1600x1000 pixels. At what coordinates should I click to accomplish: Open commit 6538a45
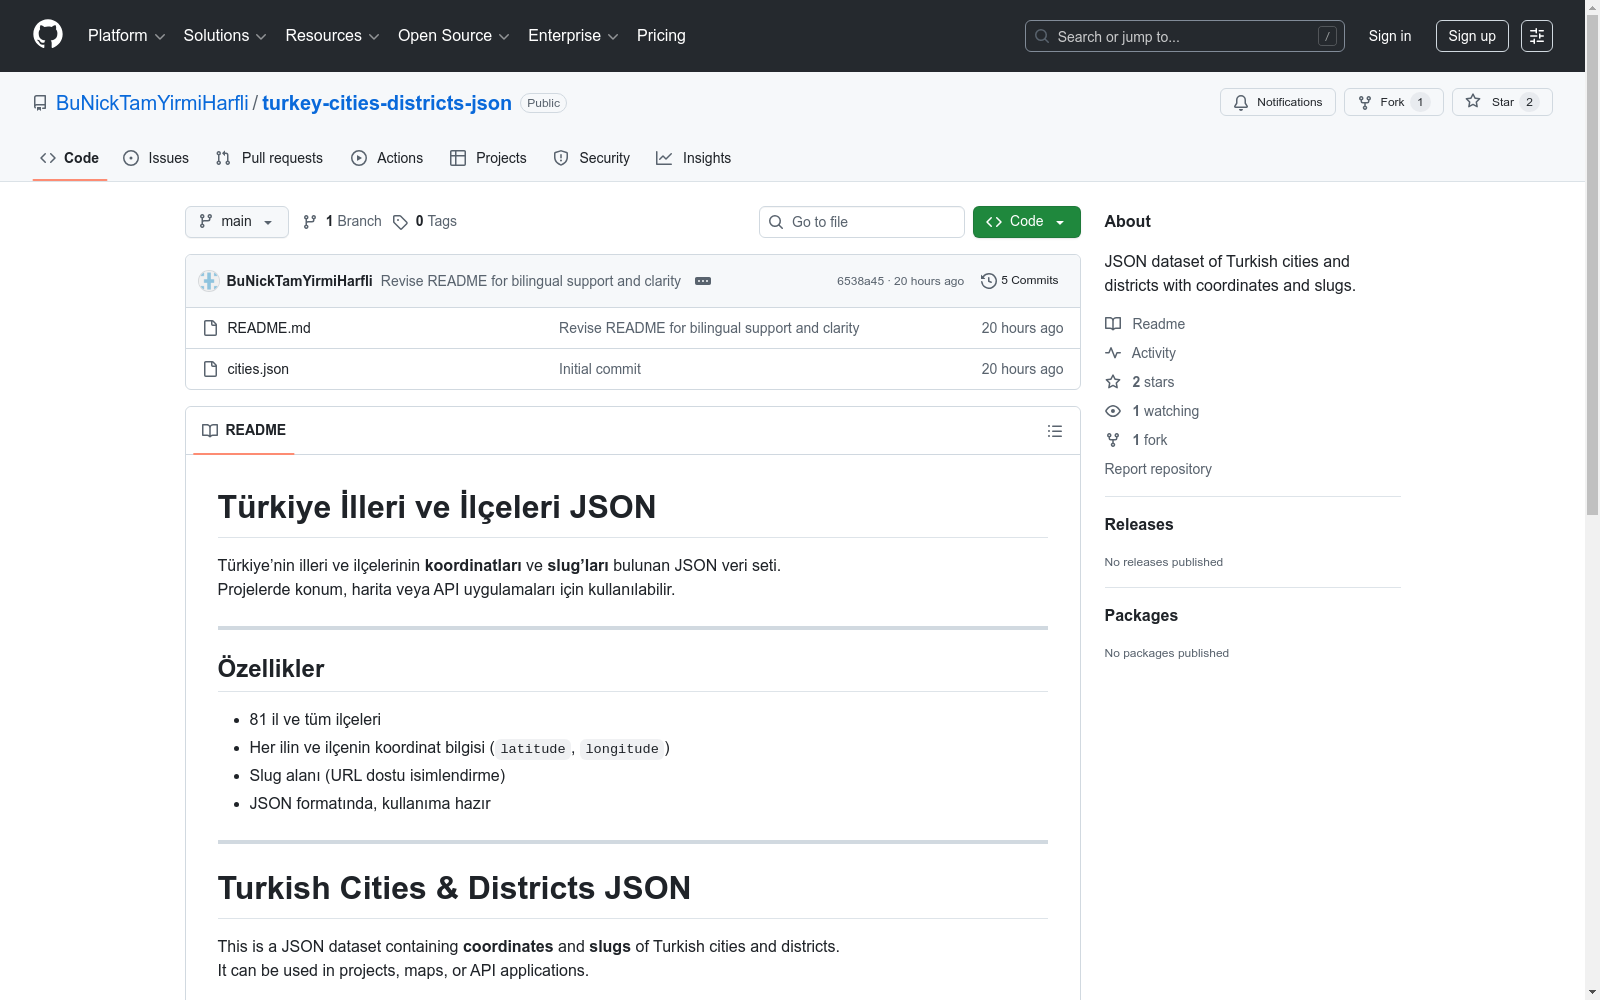point(861,281)
